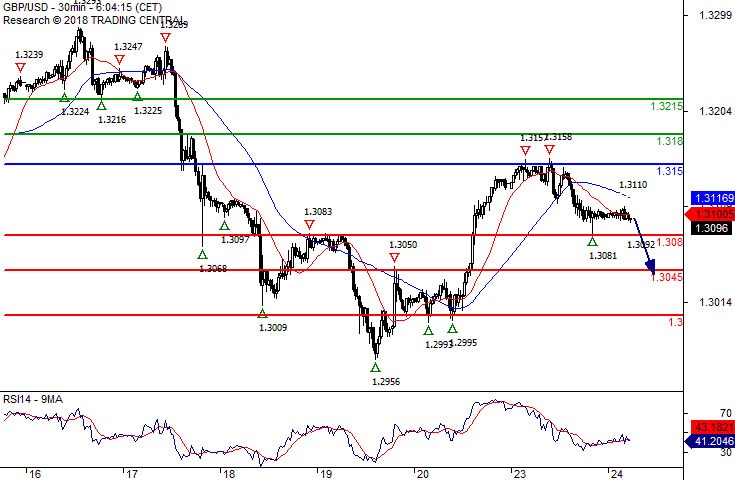
Task: Select date 17 on the time axis
Action: coord(132,474)
